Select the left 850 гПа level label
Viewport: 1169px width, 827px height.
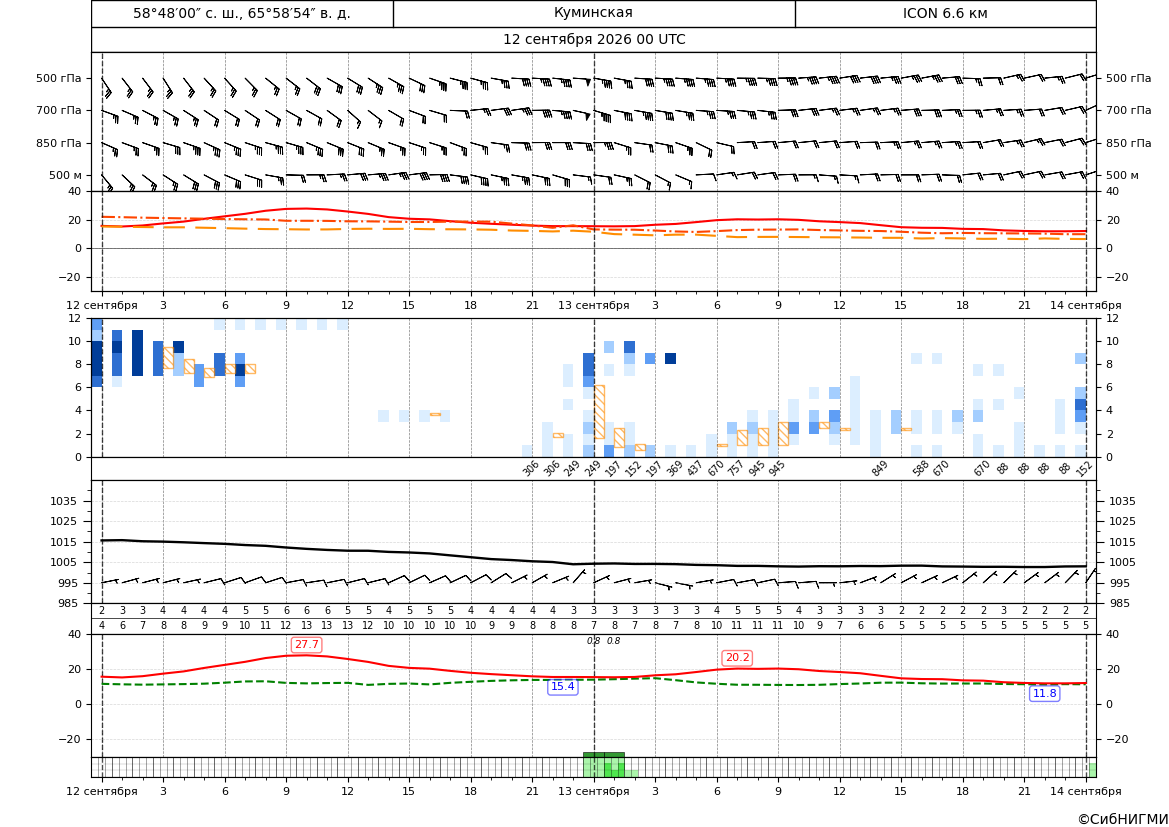tap(59, 143)
